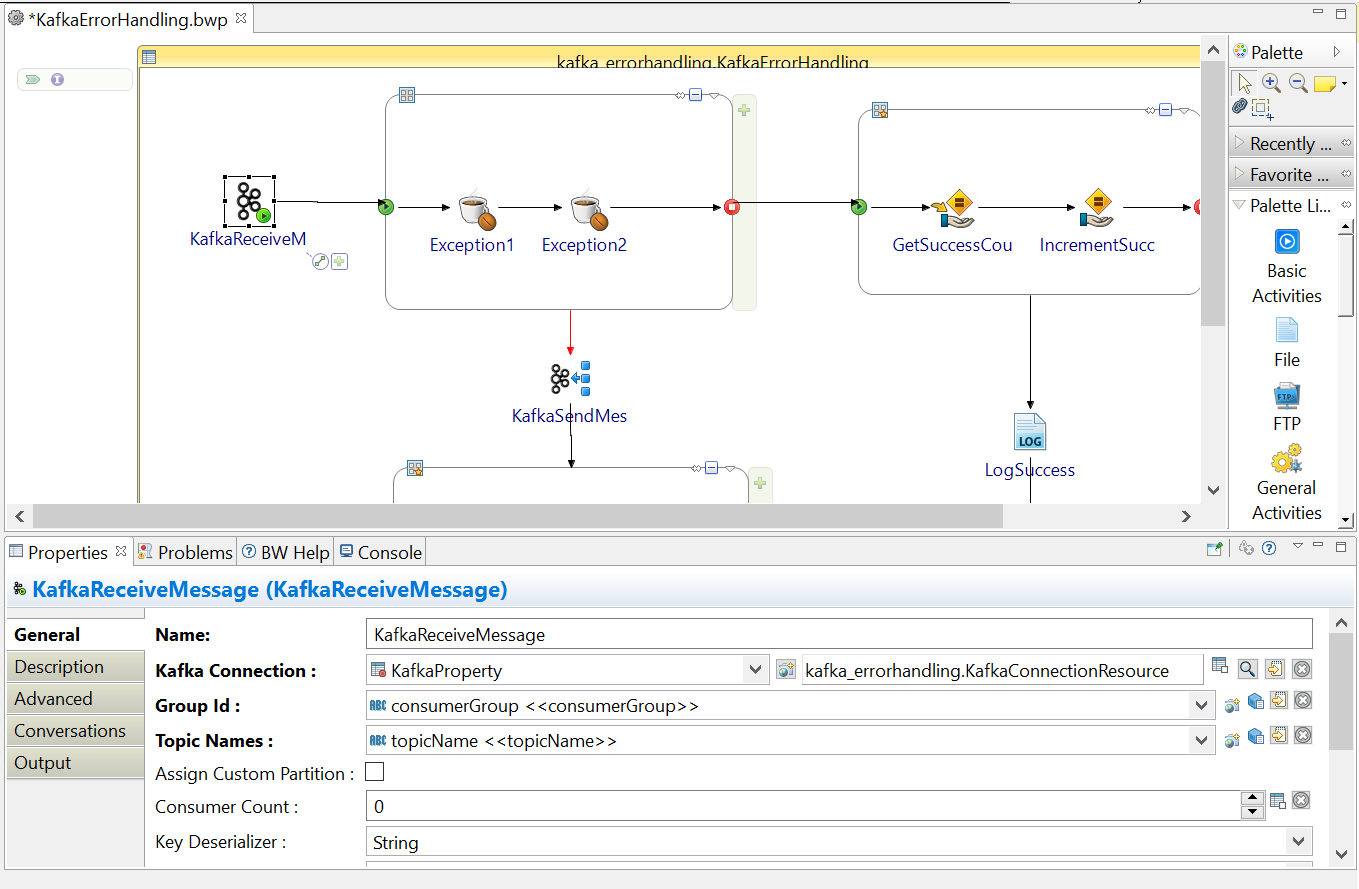Select the GetSuccessCount activity icon
Image resolution: width=1359 pixels, height=889 pixels.
tap(953, 208)
